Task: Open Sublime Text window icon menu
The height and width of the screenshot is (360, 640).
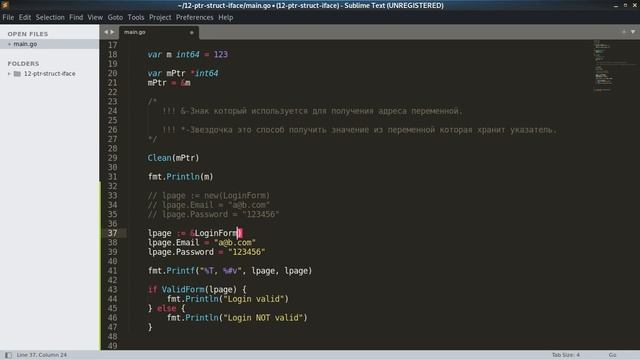Action: coord(5,5)
